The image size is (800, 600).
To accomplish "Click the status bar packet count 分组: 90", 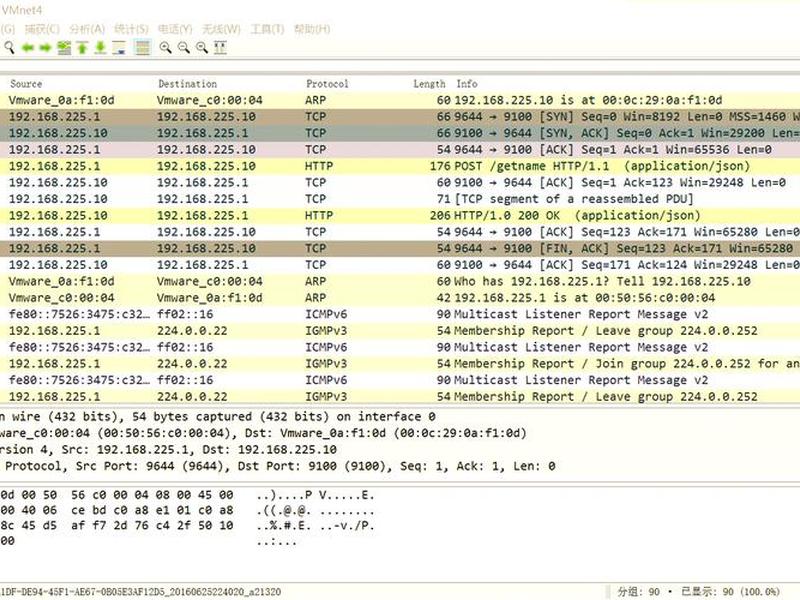I will tap(638, 592).
